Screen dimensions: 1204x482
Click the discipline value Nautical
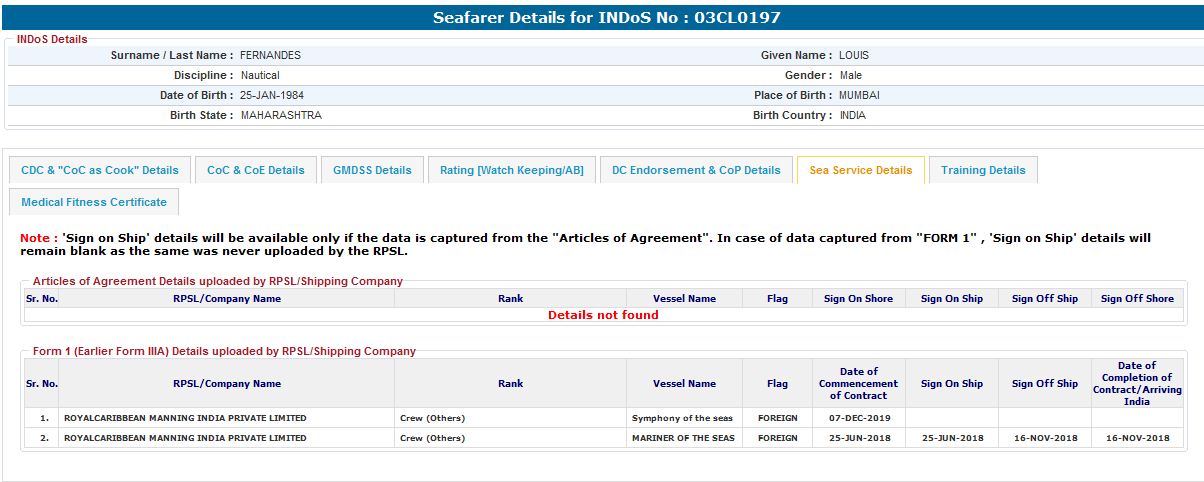coord(260,75)
